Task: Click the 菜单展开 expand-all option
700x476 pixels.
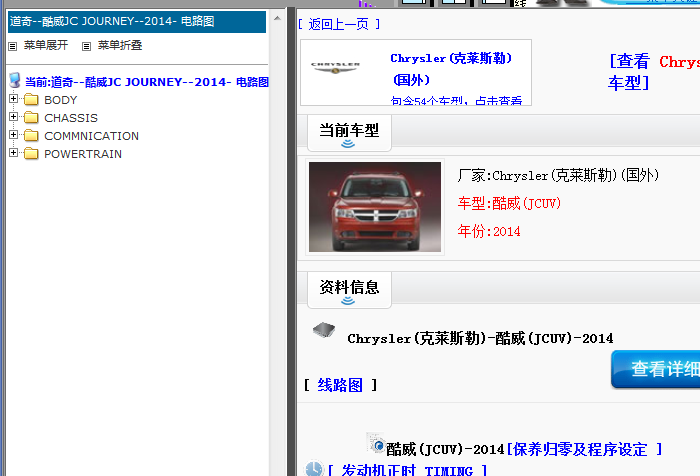Action: pyautogui.click(x=46, y=45)
